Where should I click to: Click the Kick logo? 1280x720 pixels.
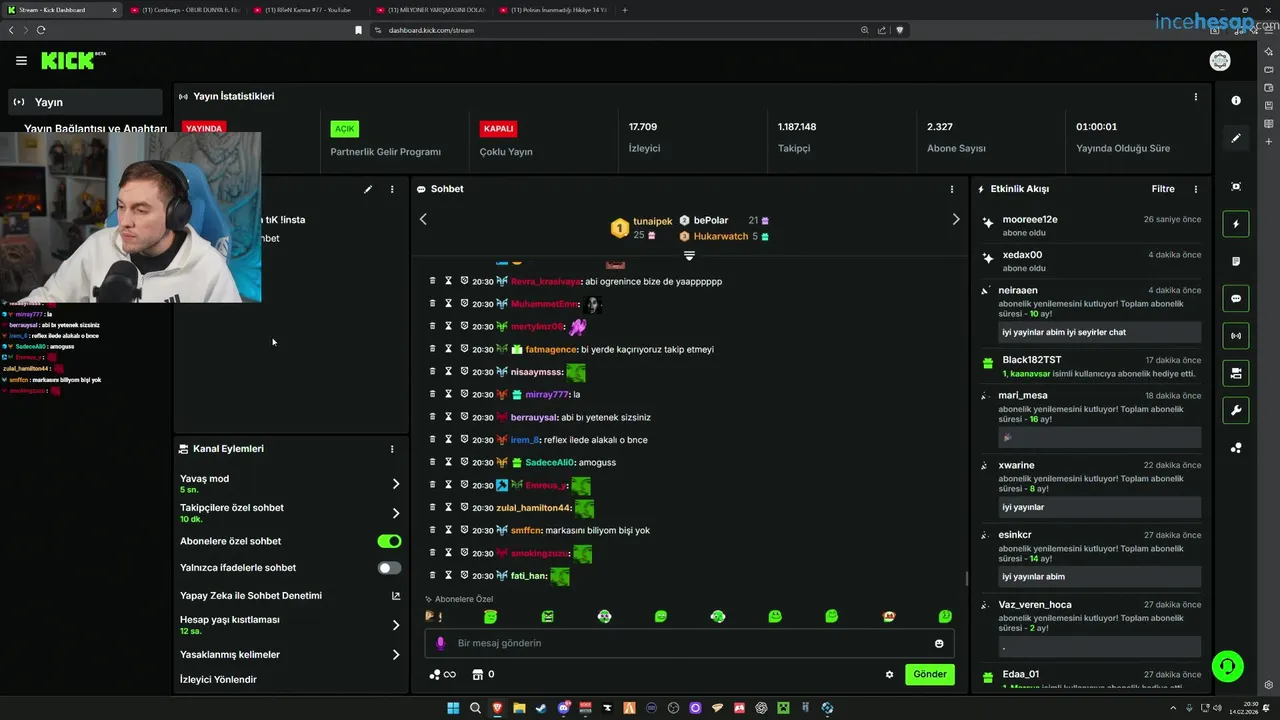tap(72, 61)
